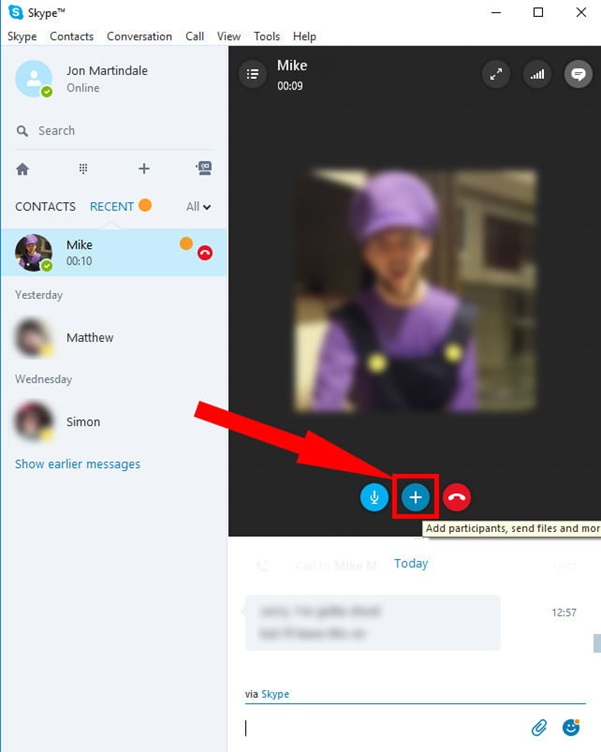Viewport: 601px width, 752px height.
Task: Open the call quality signal bars icon
Action: click(x=537, y=74)
